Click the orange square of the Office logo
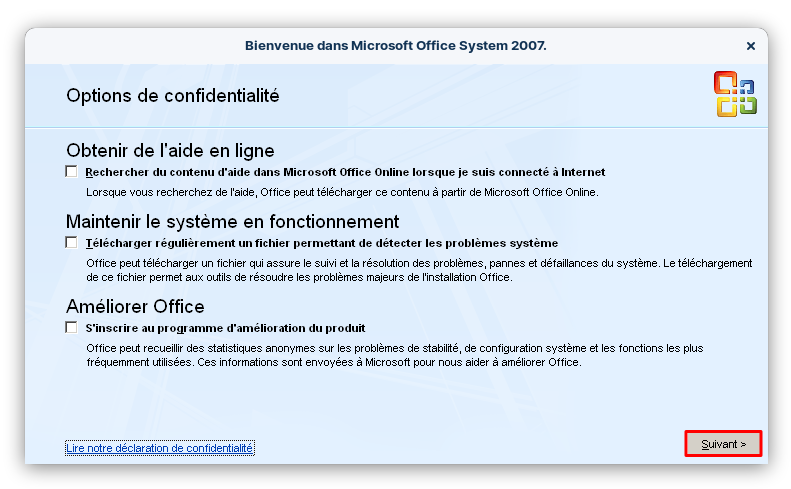This screenshot has height=489, width=791. pyautogui.click(x=725, y=83)
